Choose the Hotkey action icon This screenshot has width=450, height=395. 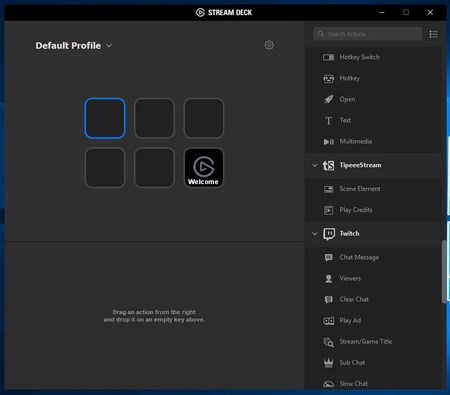coord(328,79)
